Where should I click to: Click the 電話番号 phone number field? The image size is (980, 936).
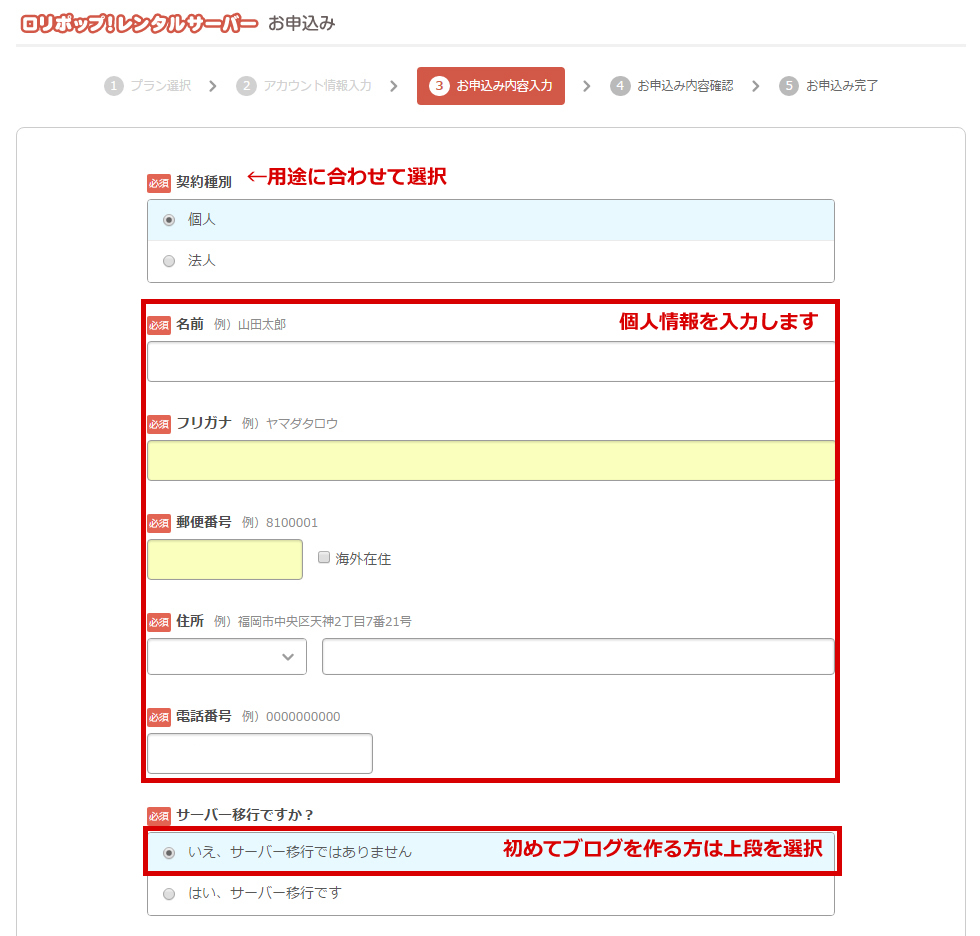tap(260, 754)
